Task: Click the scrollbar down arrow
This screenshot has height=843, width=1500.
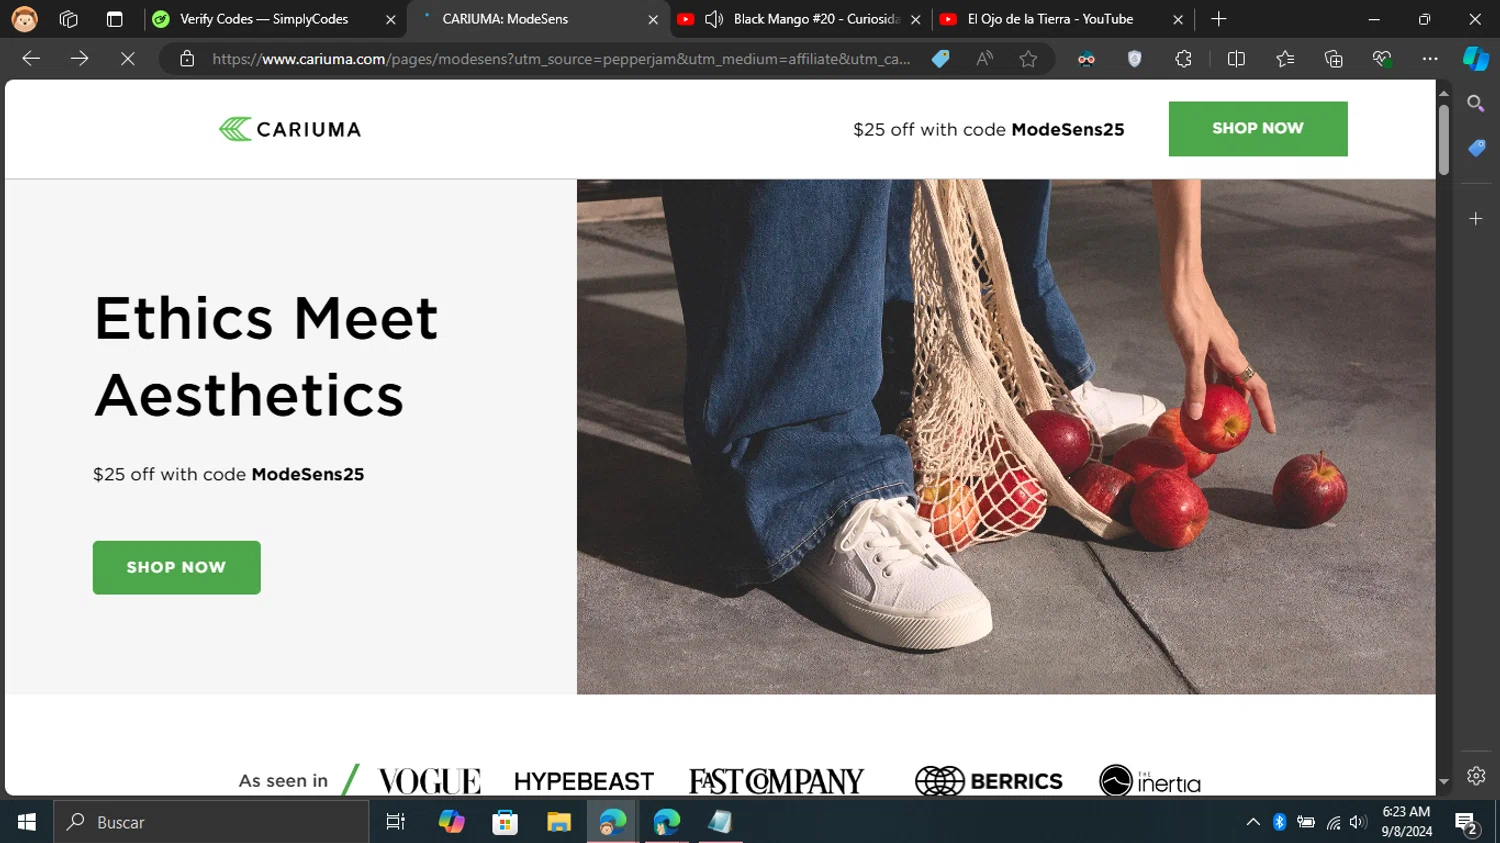Action: pyautogui.click(x=1443, y=782)
